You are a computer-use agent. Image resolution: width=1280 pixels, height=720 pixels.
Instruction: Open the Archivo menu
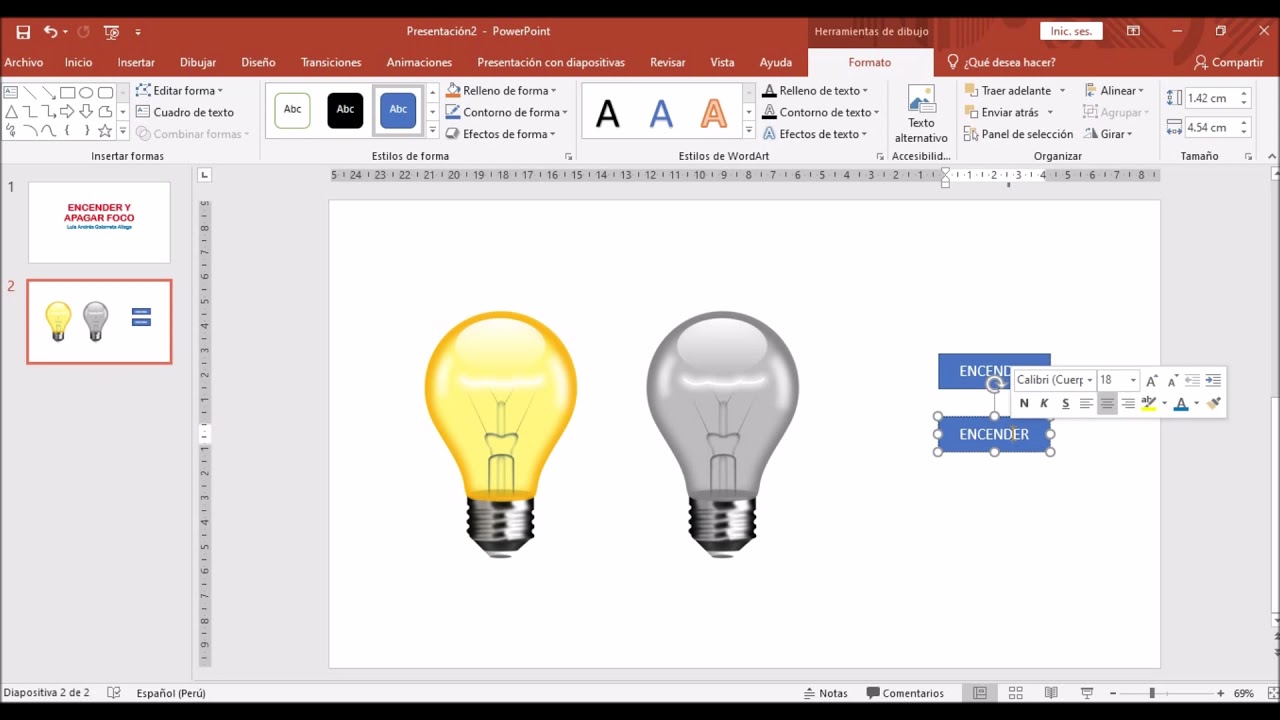[x=24, y=62]
